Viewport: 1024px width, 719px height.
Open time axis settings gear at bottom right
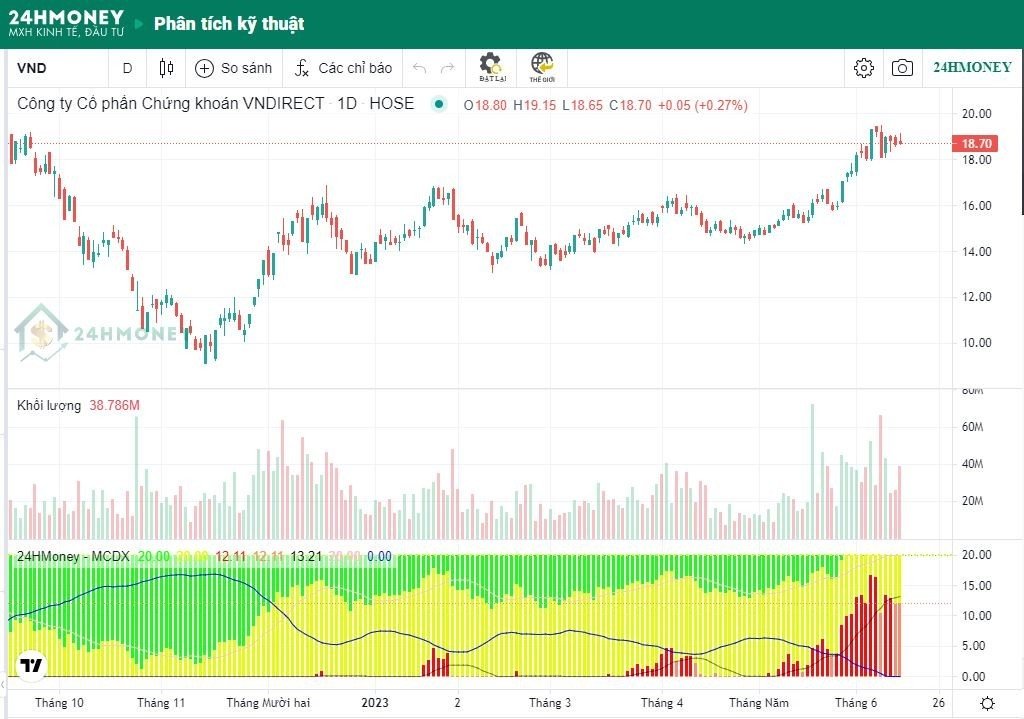tap(987, 703)
